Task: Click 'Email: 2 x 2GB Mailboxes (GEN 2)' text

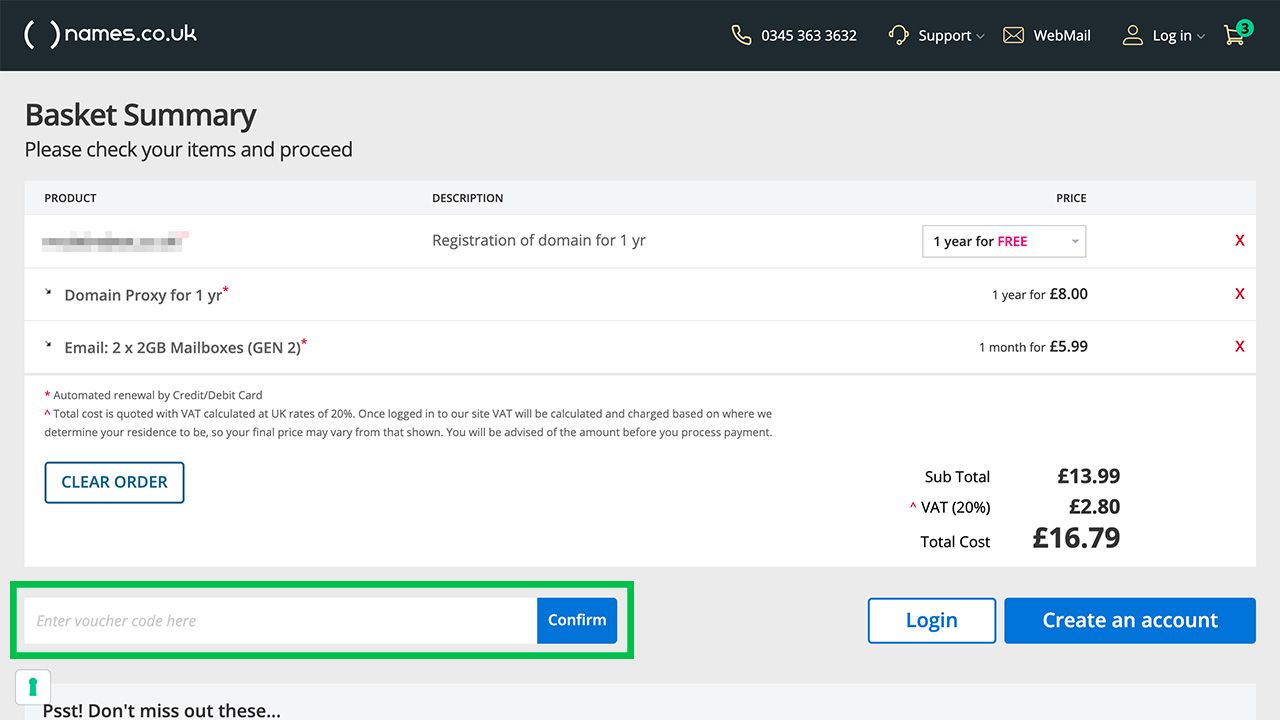Action: coord(182,347)
